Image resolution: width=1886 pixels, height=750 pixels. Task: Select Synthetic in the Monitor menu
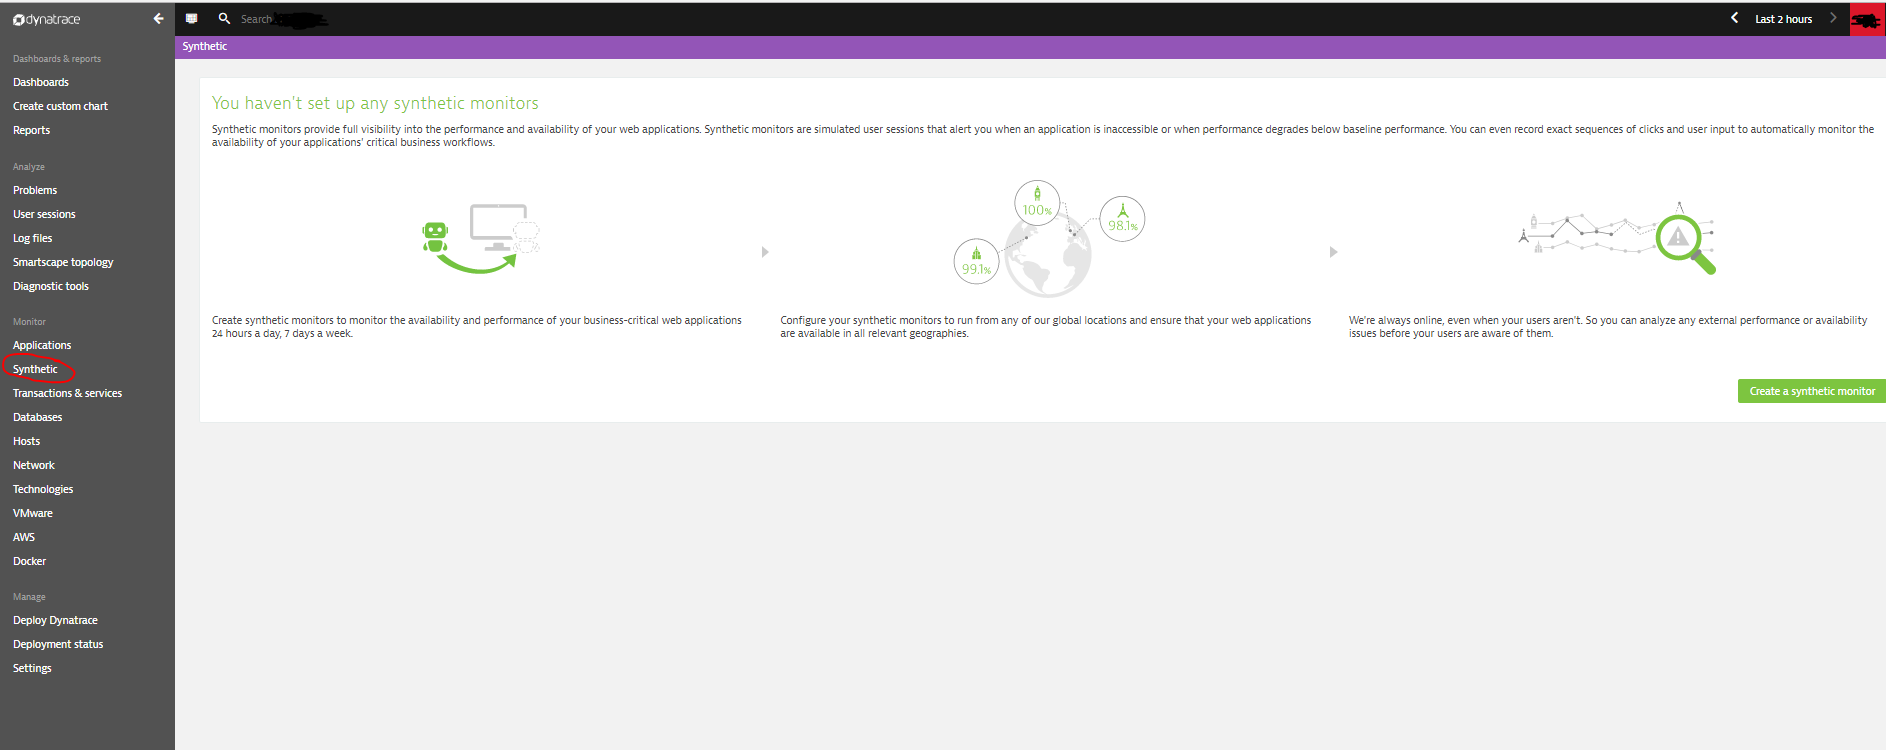tap(35, 369)
